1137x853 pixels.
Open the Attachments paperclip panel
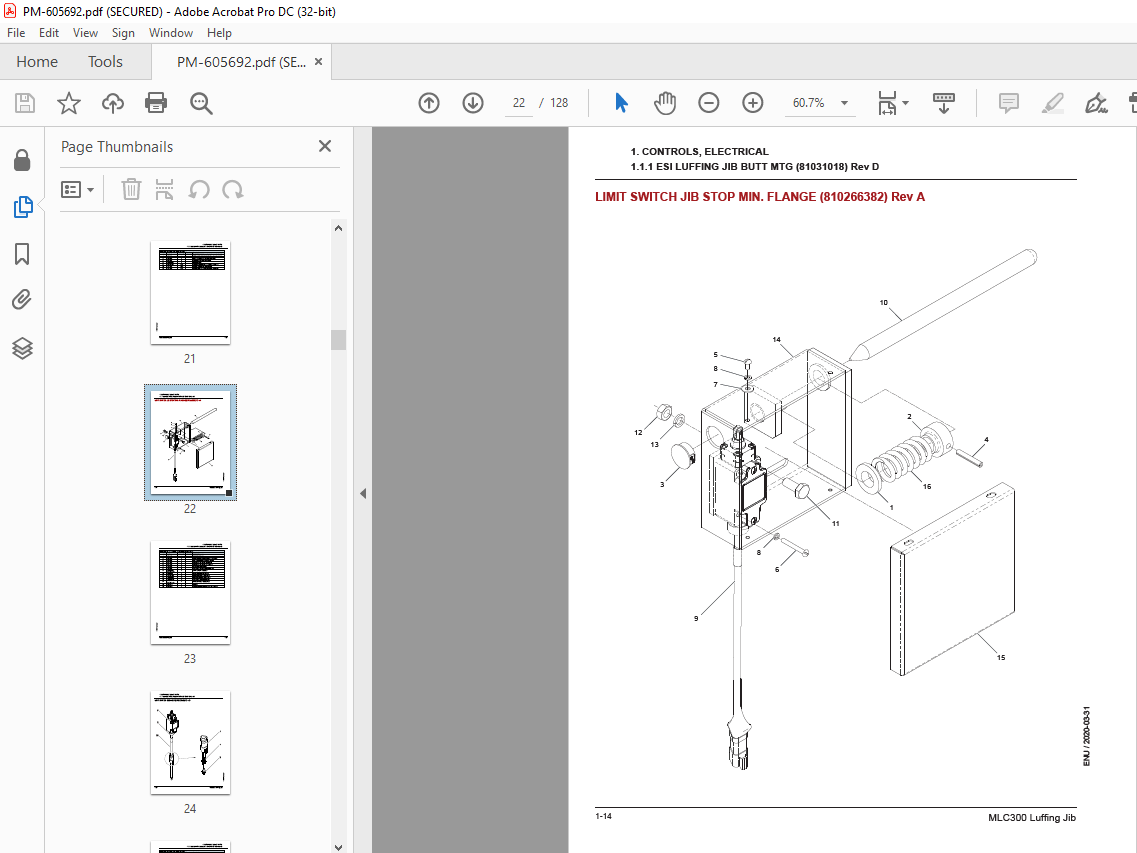pyautogui.click(x=22, y=300)
